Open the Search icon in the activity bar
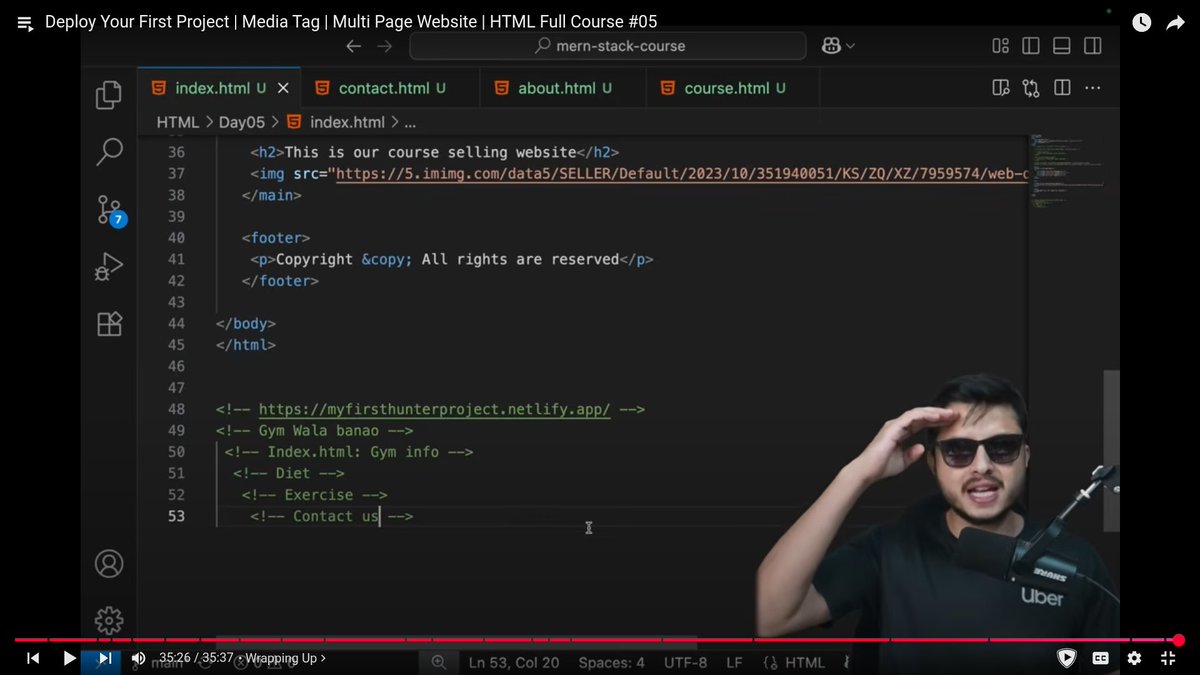The width and height of the screenshot is (1200, 675). pos(109,152)
